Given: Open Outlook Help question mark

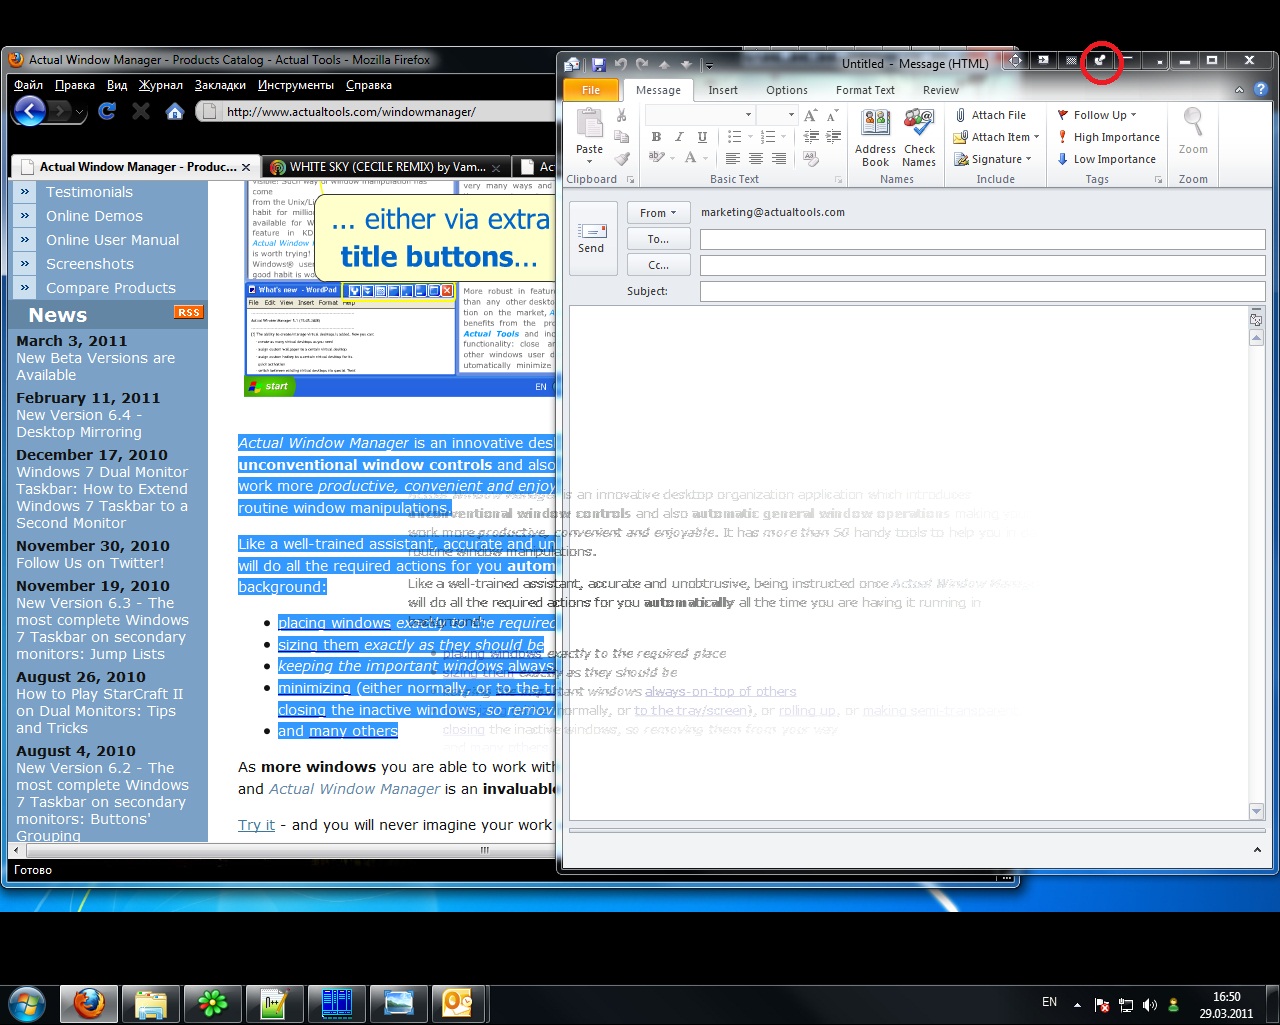Looking at the screenshot, I should point(1261,89).
